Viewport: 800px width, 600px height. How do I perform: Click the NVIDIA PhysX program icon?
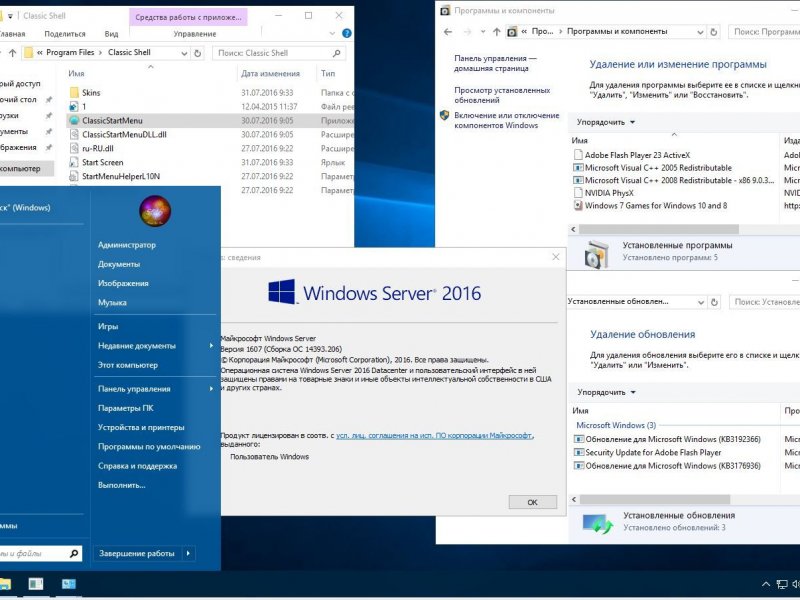pos(578,193)
